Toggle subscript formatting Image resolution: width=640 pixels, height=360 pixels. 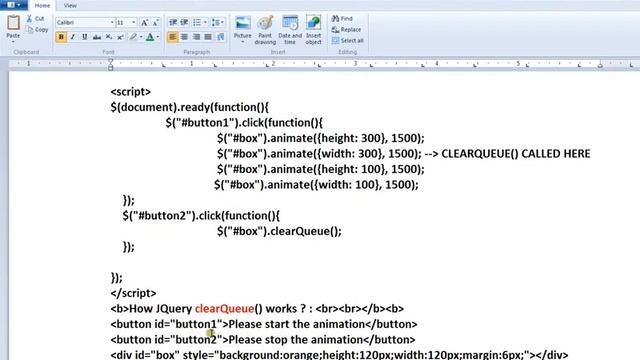(x=109, y=37)
